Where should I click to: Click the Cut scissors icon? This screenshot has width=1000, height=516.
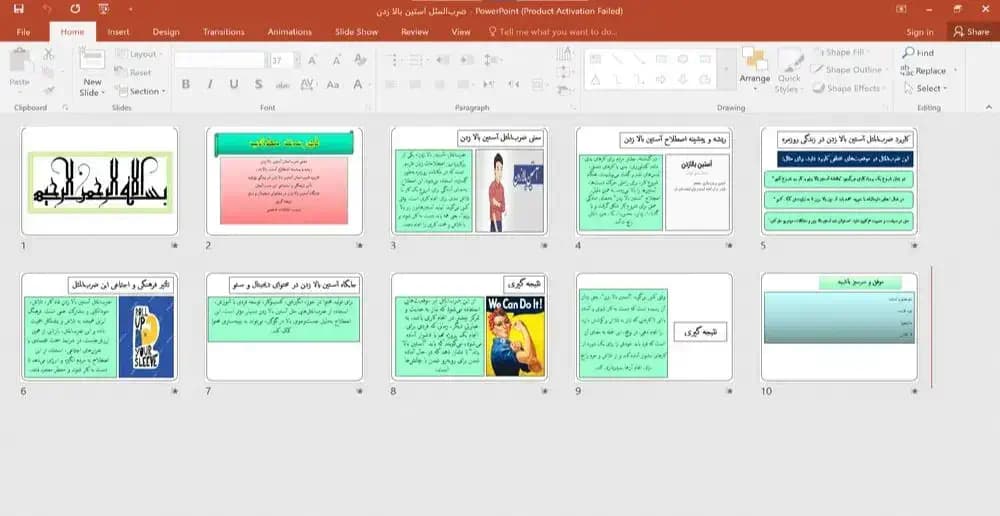(x=48, y=55)
